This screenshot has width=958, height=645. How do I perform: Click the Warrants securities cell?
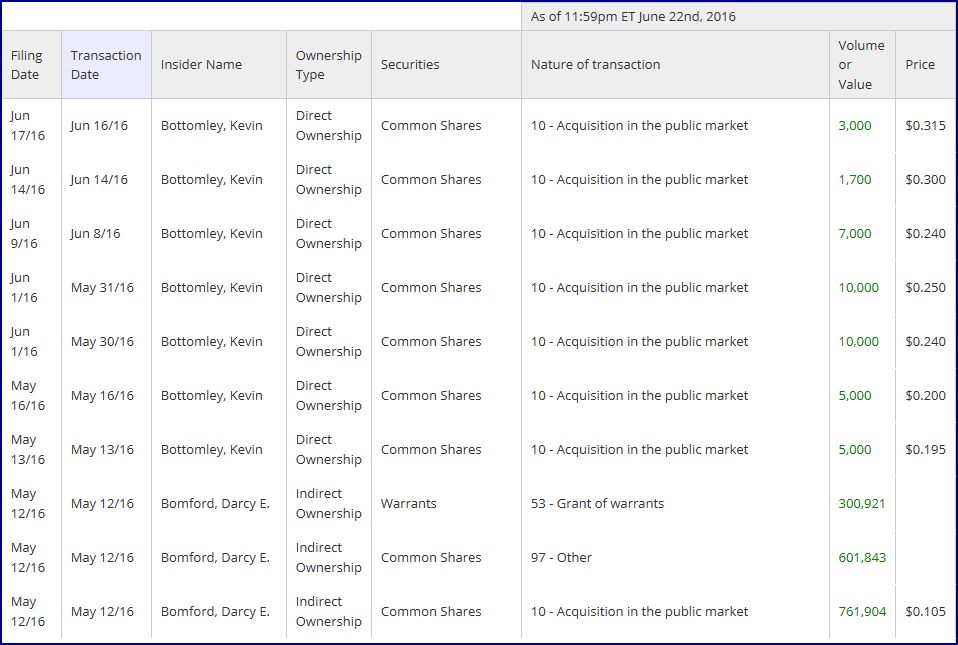tap(408, 504)
